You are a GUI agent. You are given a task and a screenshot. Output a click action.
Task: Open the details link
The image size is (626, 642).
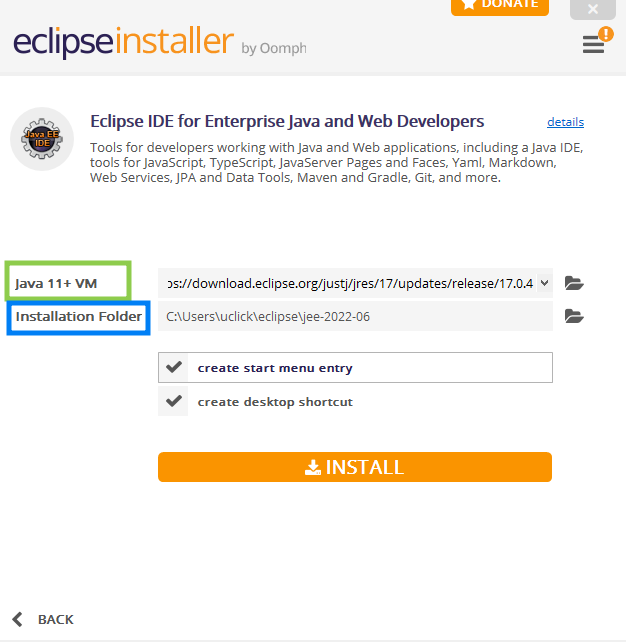pos(565,122)
